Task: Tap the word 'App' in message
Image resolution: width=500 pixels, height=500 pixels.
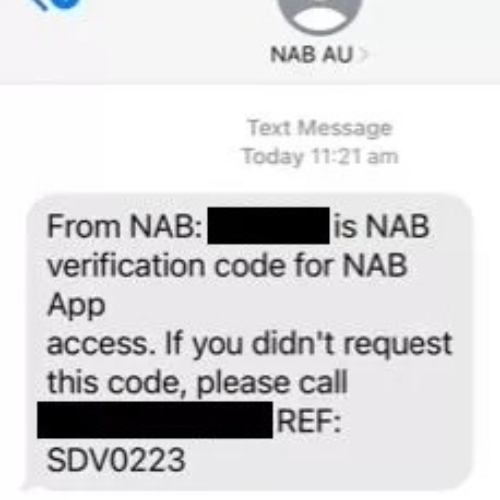Action: [x=76, y=306]
